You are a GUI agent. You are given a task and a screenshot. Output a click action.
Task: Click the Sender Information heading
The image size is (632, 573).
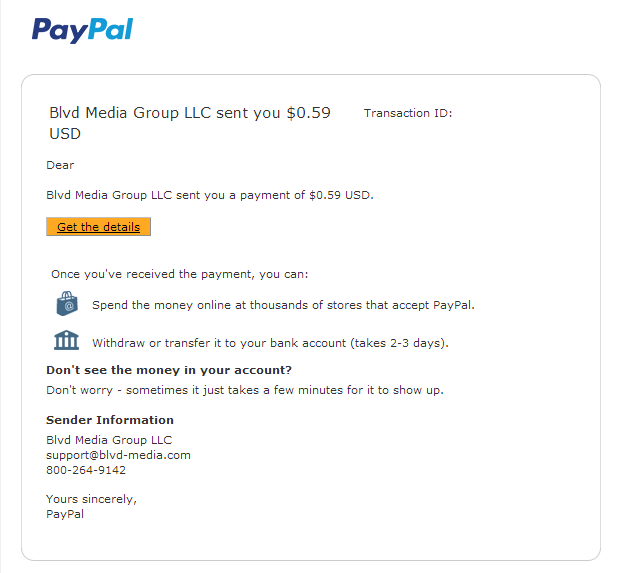tap(110, 420)
